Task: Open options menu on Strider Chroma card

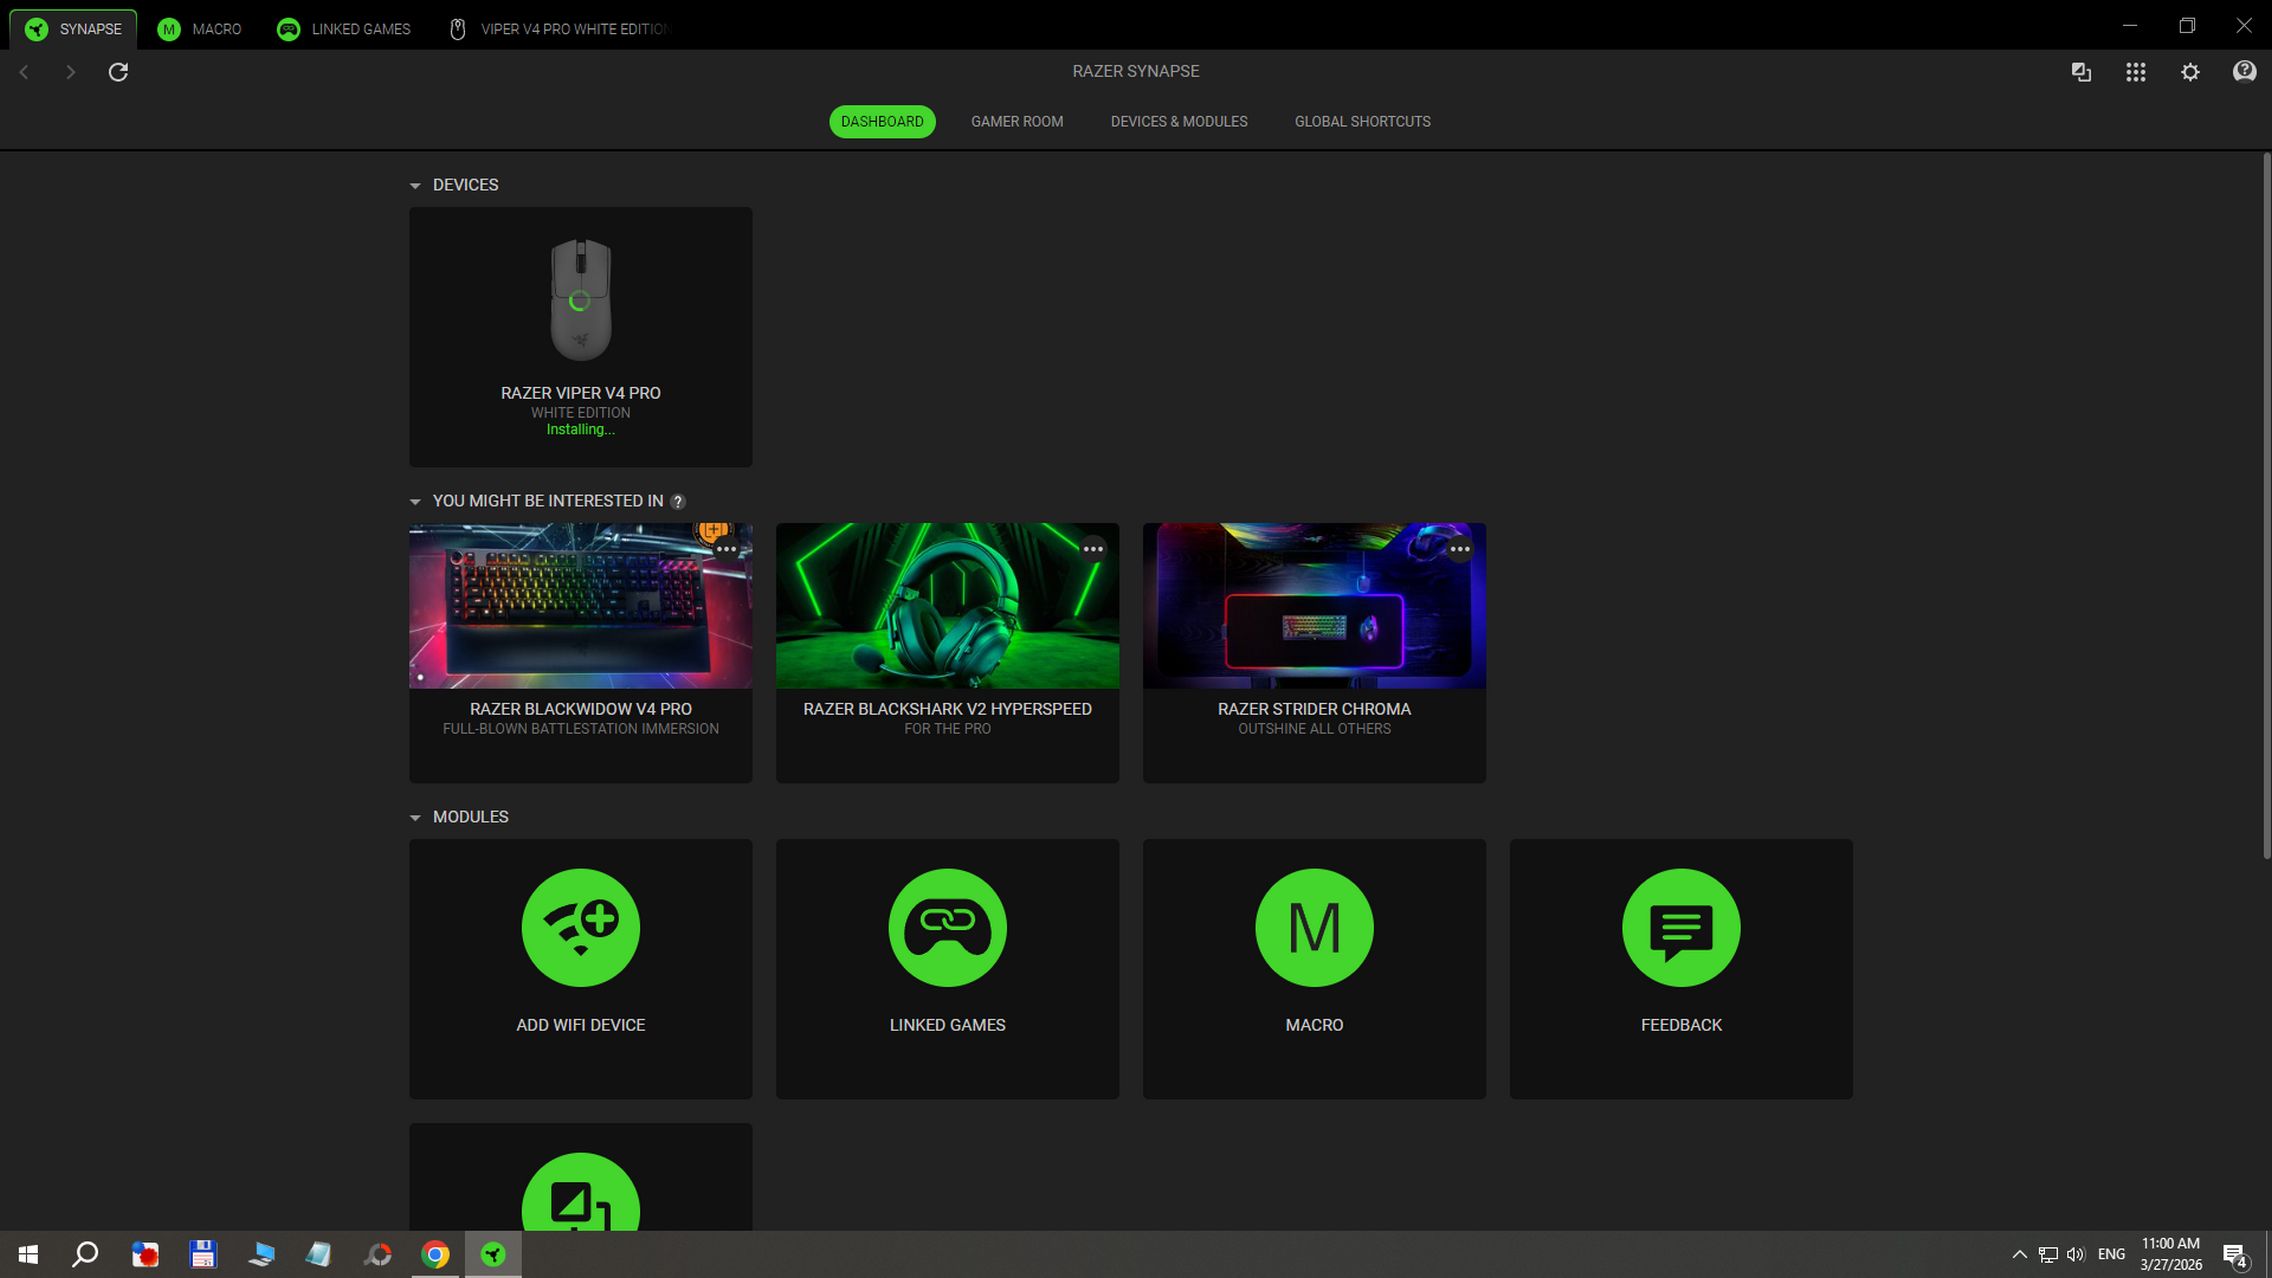Action: click(x=1459, y=549)
